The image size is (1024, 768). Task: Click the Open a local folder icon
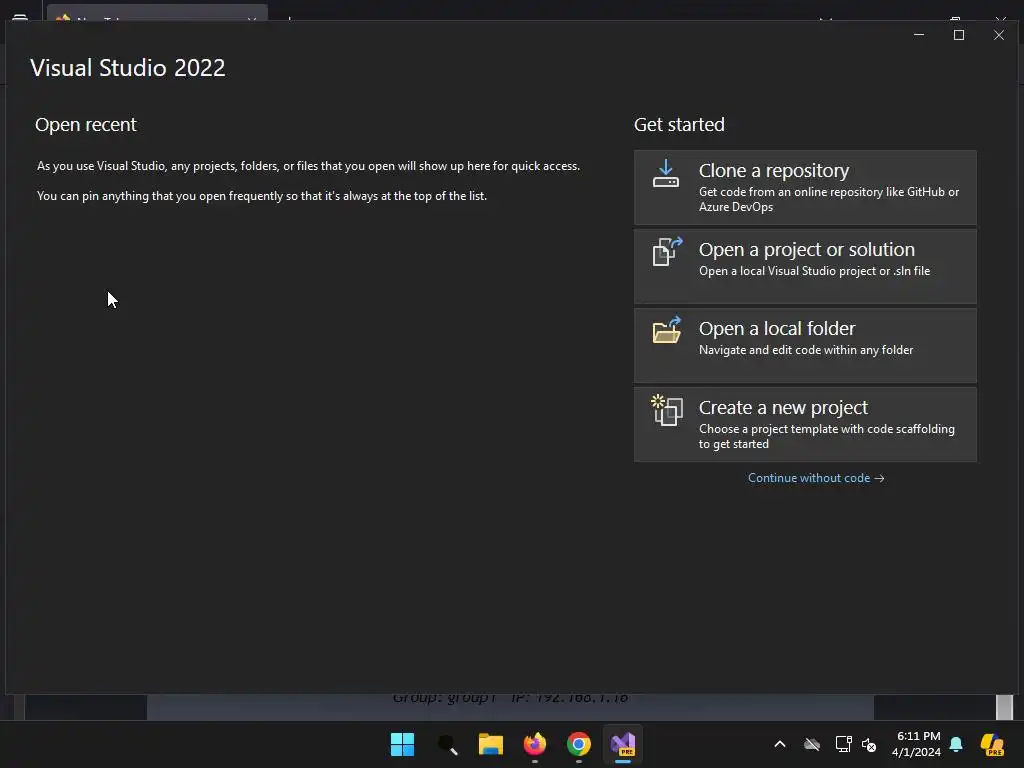[667, 330]
